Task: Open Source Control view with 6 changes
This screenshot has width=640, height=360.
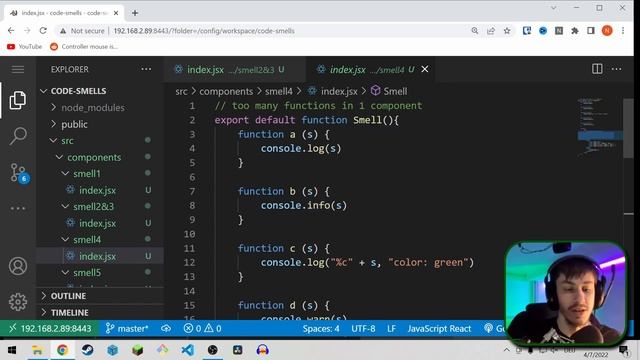Action: (19, 173)
